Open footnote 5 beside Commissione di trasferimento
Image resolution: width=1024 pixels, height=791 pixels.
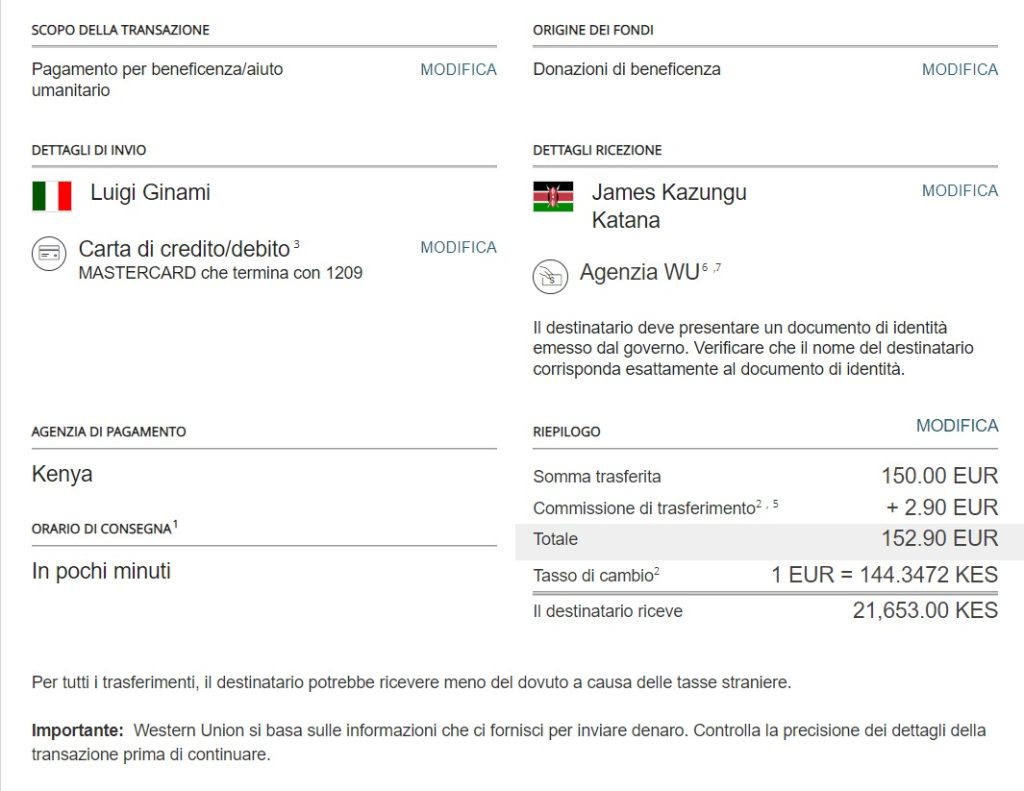point(775,503)
